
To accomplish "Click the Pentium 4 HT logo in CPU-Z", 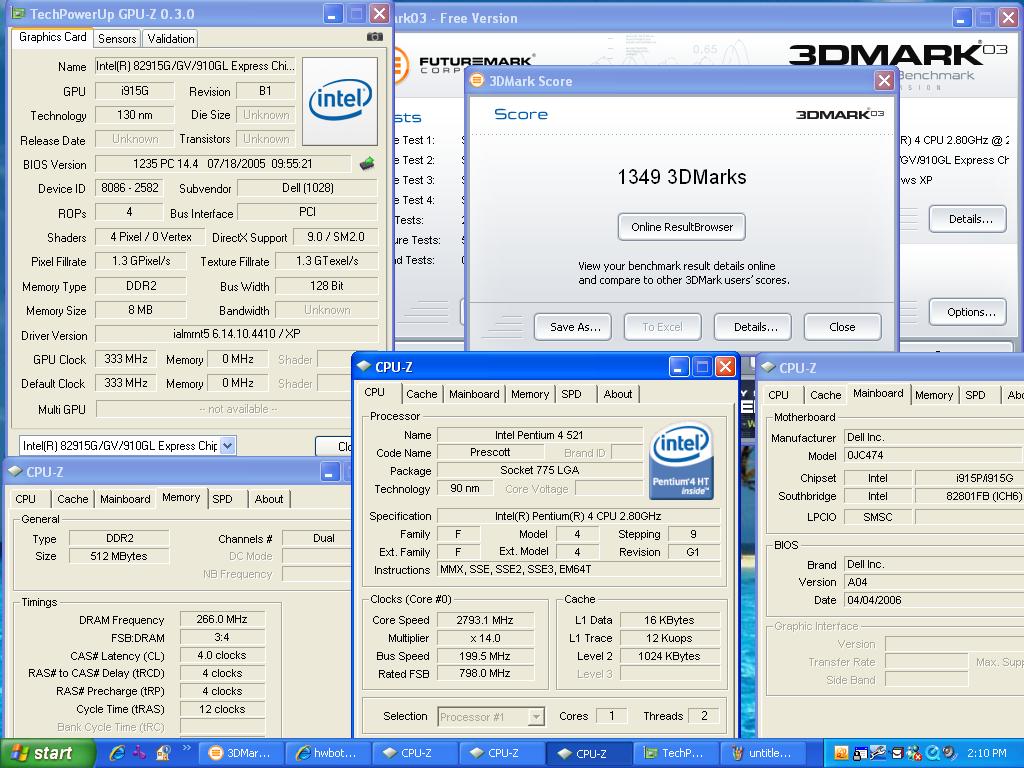I will 680,461.
